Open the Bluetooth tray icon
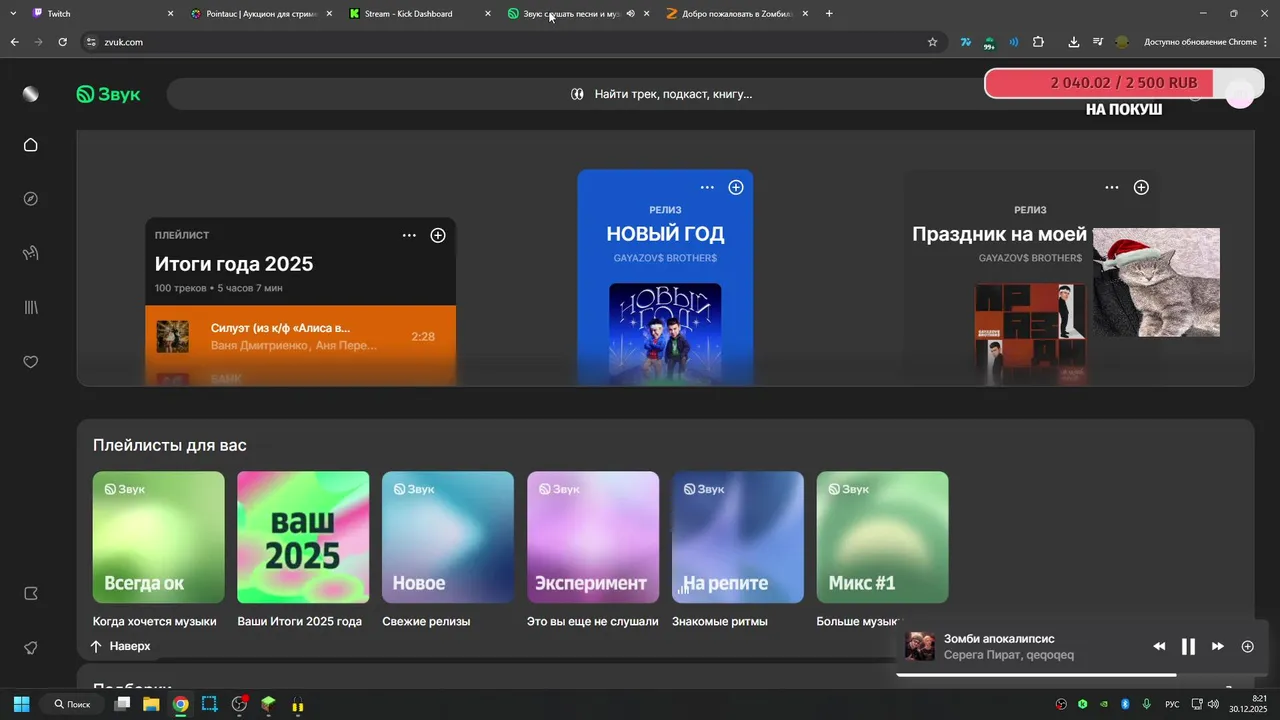 click(x=1124, y=704)
